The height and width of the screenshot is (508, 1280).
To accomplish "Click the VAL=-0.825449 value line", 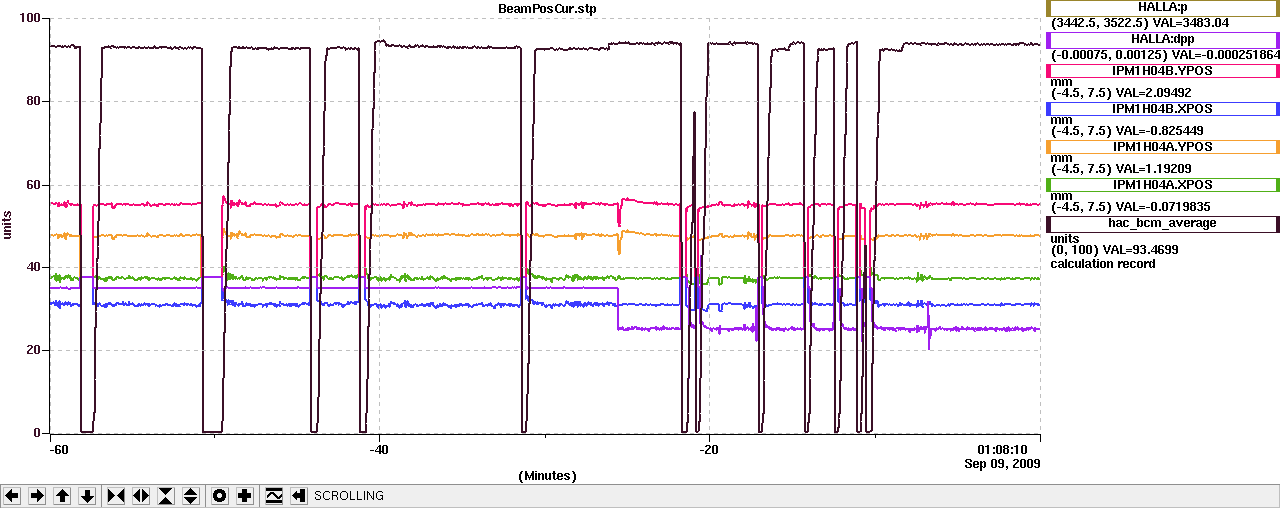I will tap(1126, 131).
